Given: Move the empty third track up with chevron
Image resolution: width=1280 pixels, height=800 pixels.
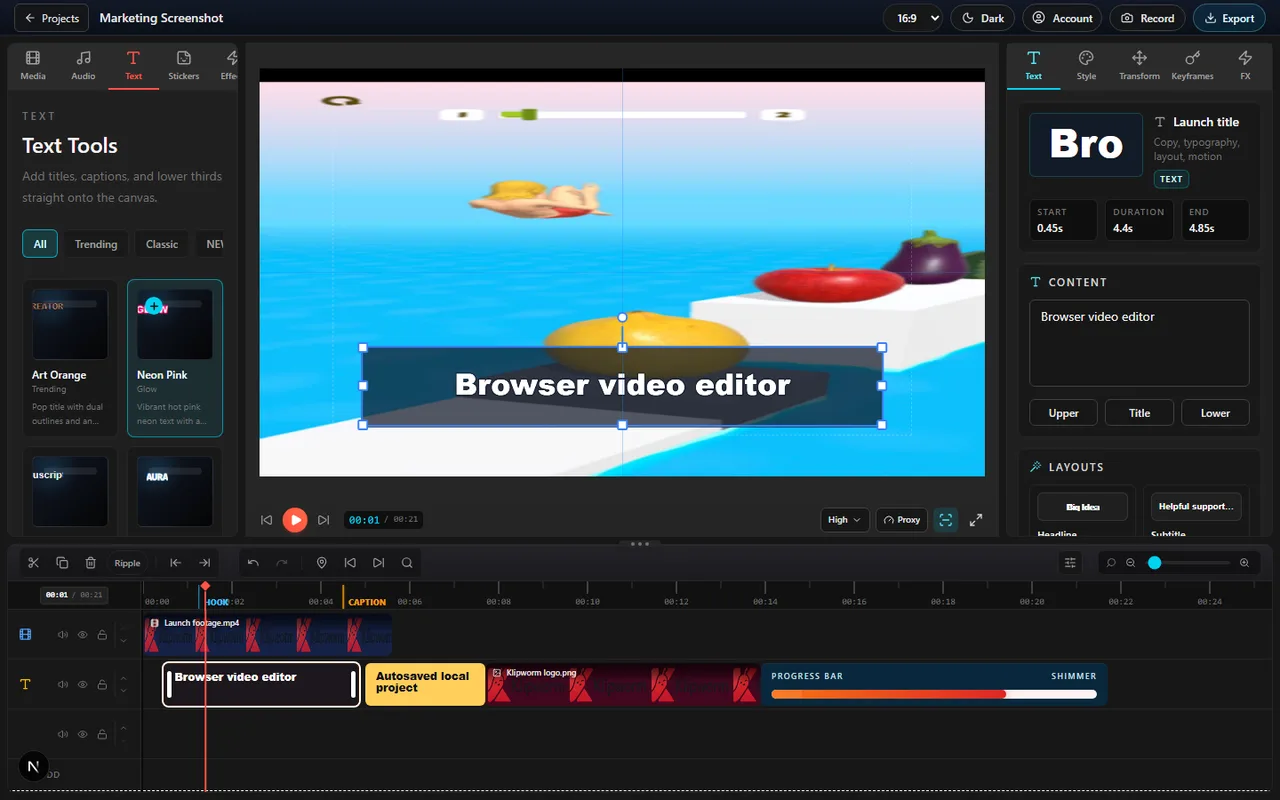Looking at the screenshot, I should coord(123,728).
